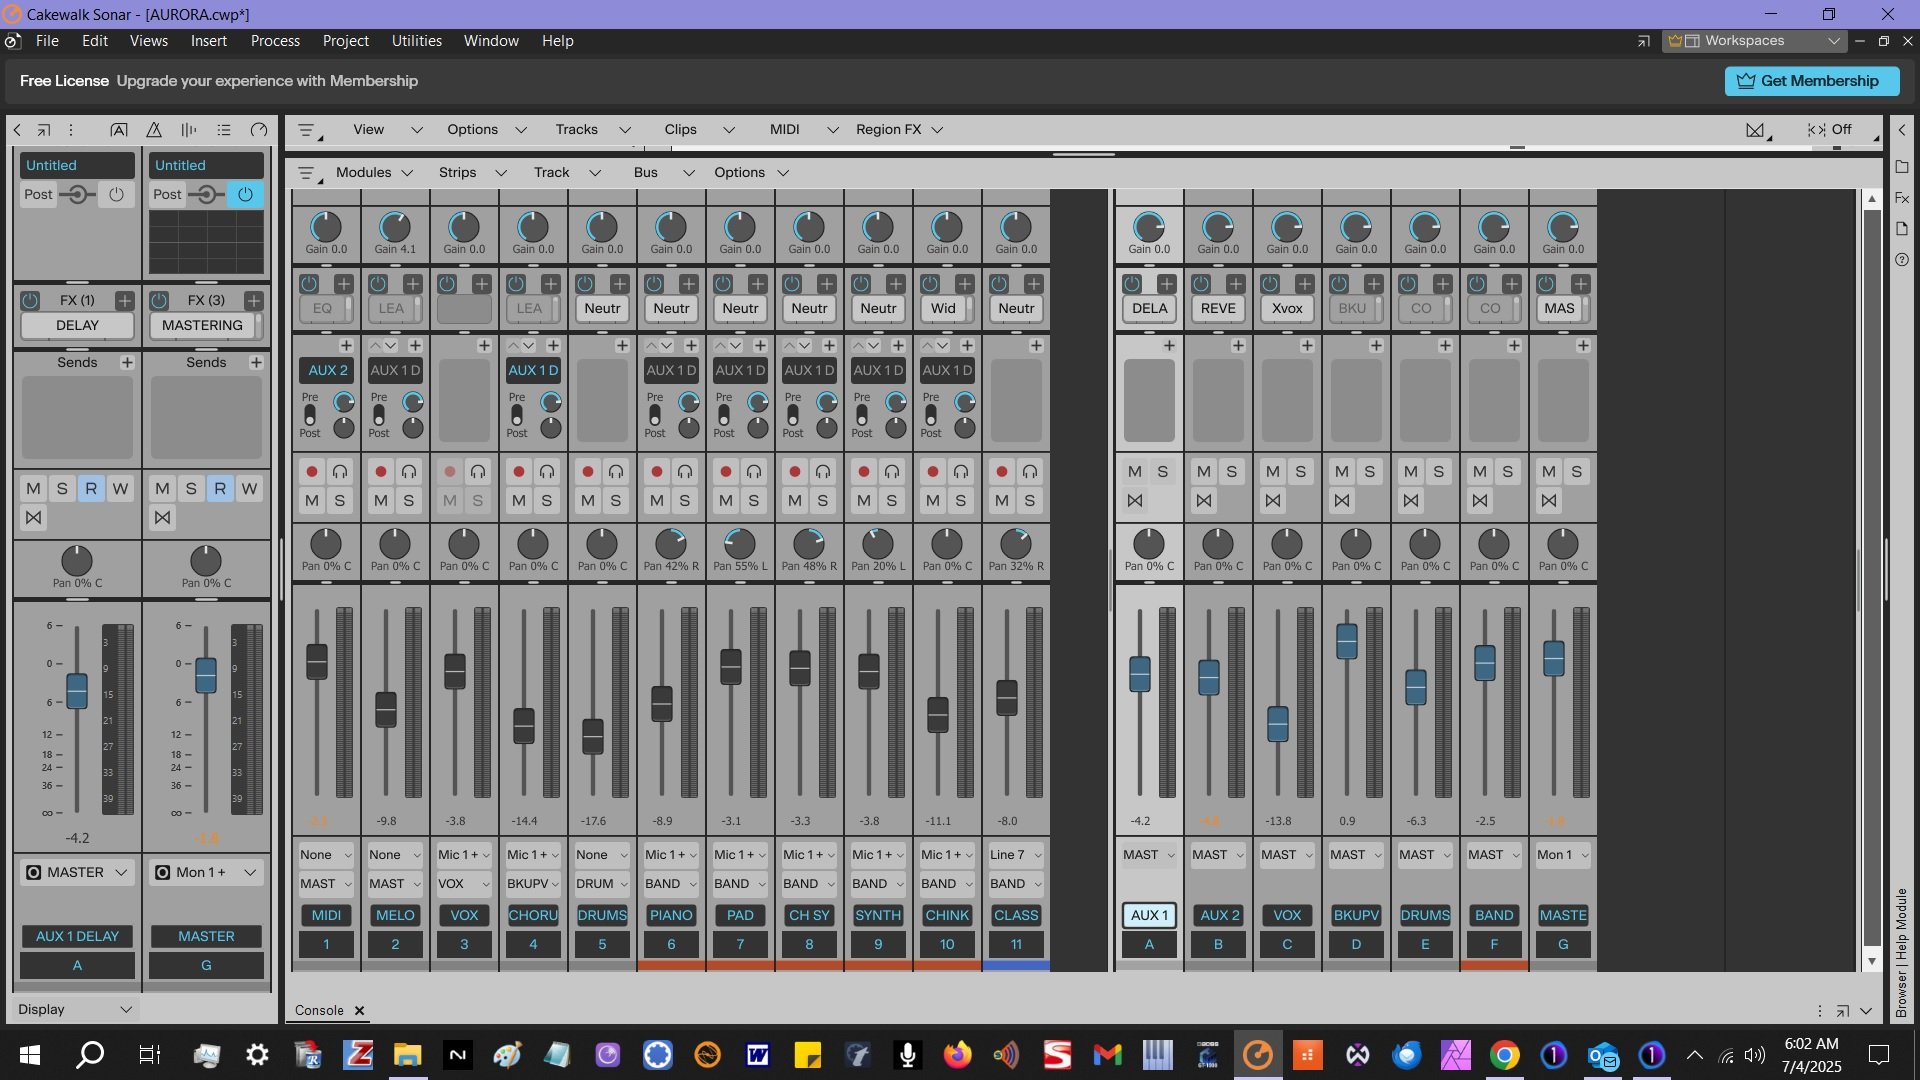Open the DELAY effect in the inspector
This screenshot has width=1920, height=1080.
[77, 325]
